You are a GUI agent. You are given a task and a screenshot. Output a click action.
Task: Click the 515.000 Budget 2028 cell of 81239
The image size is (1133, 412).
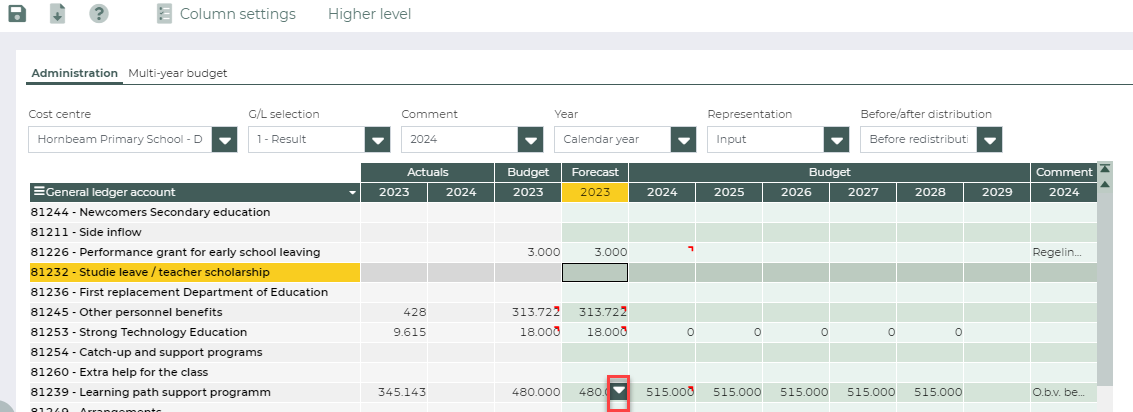[x=930, y=392]
